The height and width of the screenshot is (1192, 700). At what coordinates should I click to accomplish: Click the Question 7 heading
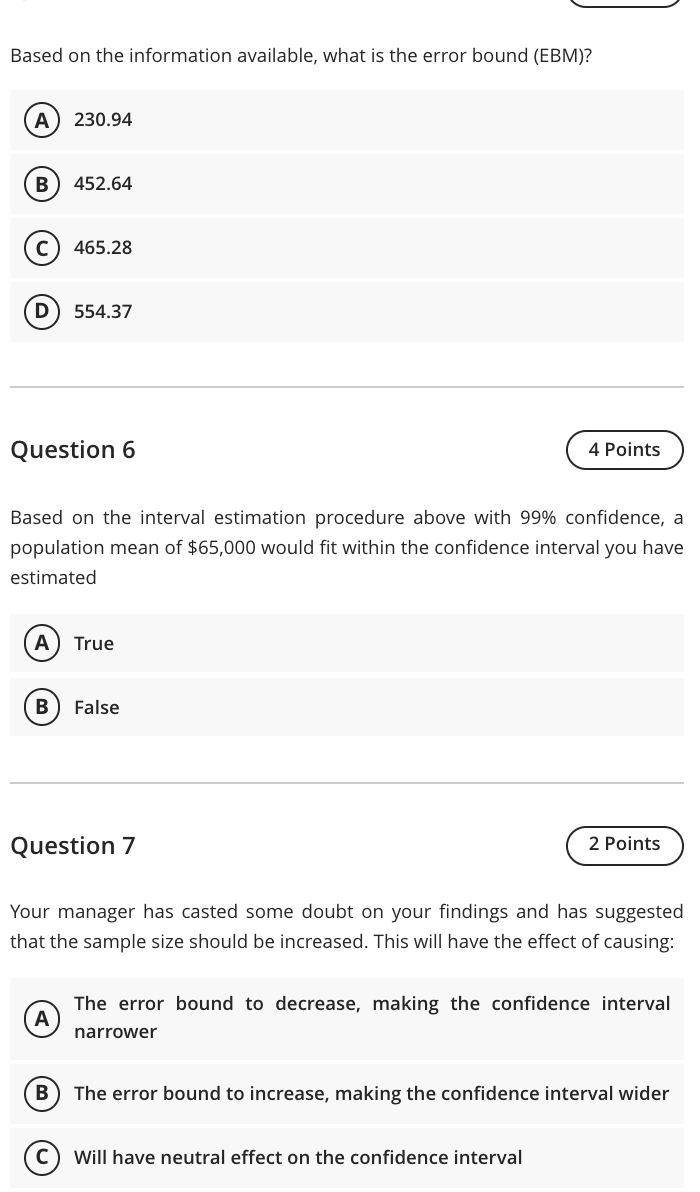click(72, 845)
